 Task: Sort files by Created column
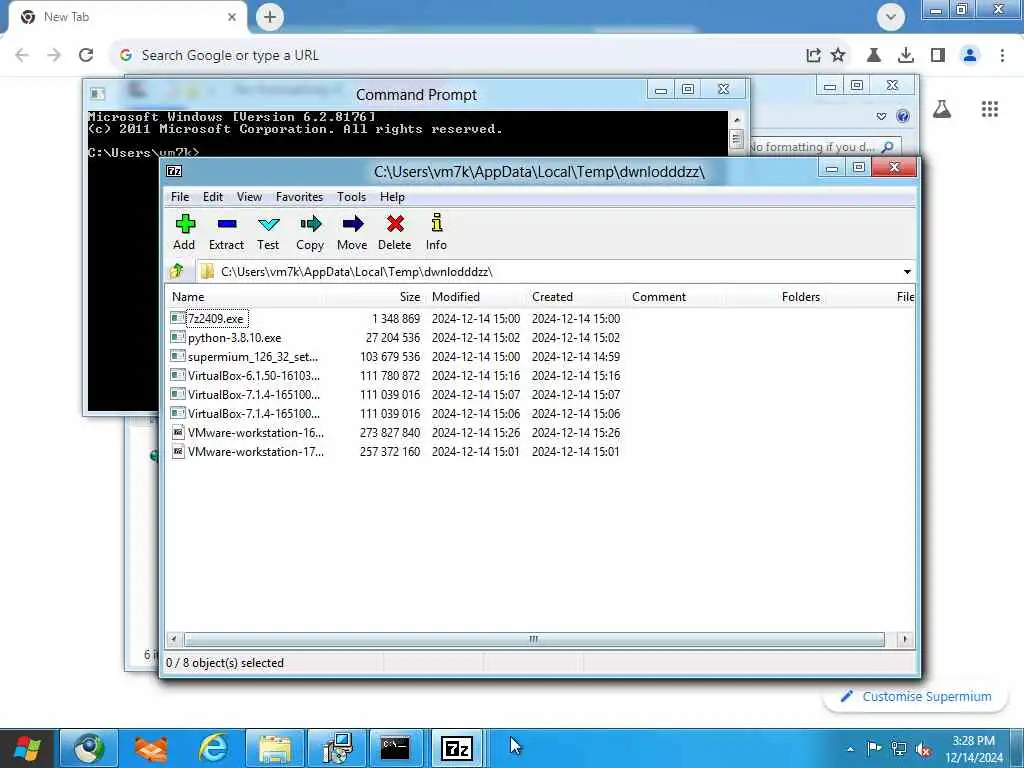point(576,296)
